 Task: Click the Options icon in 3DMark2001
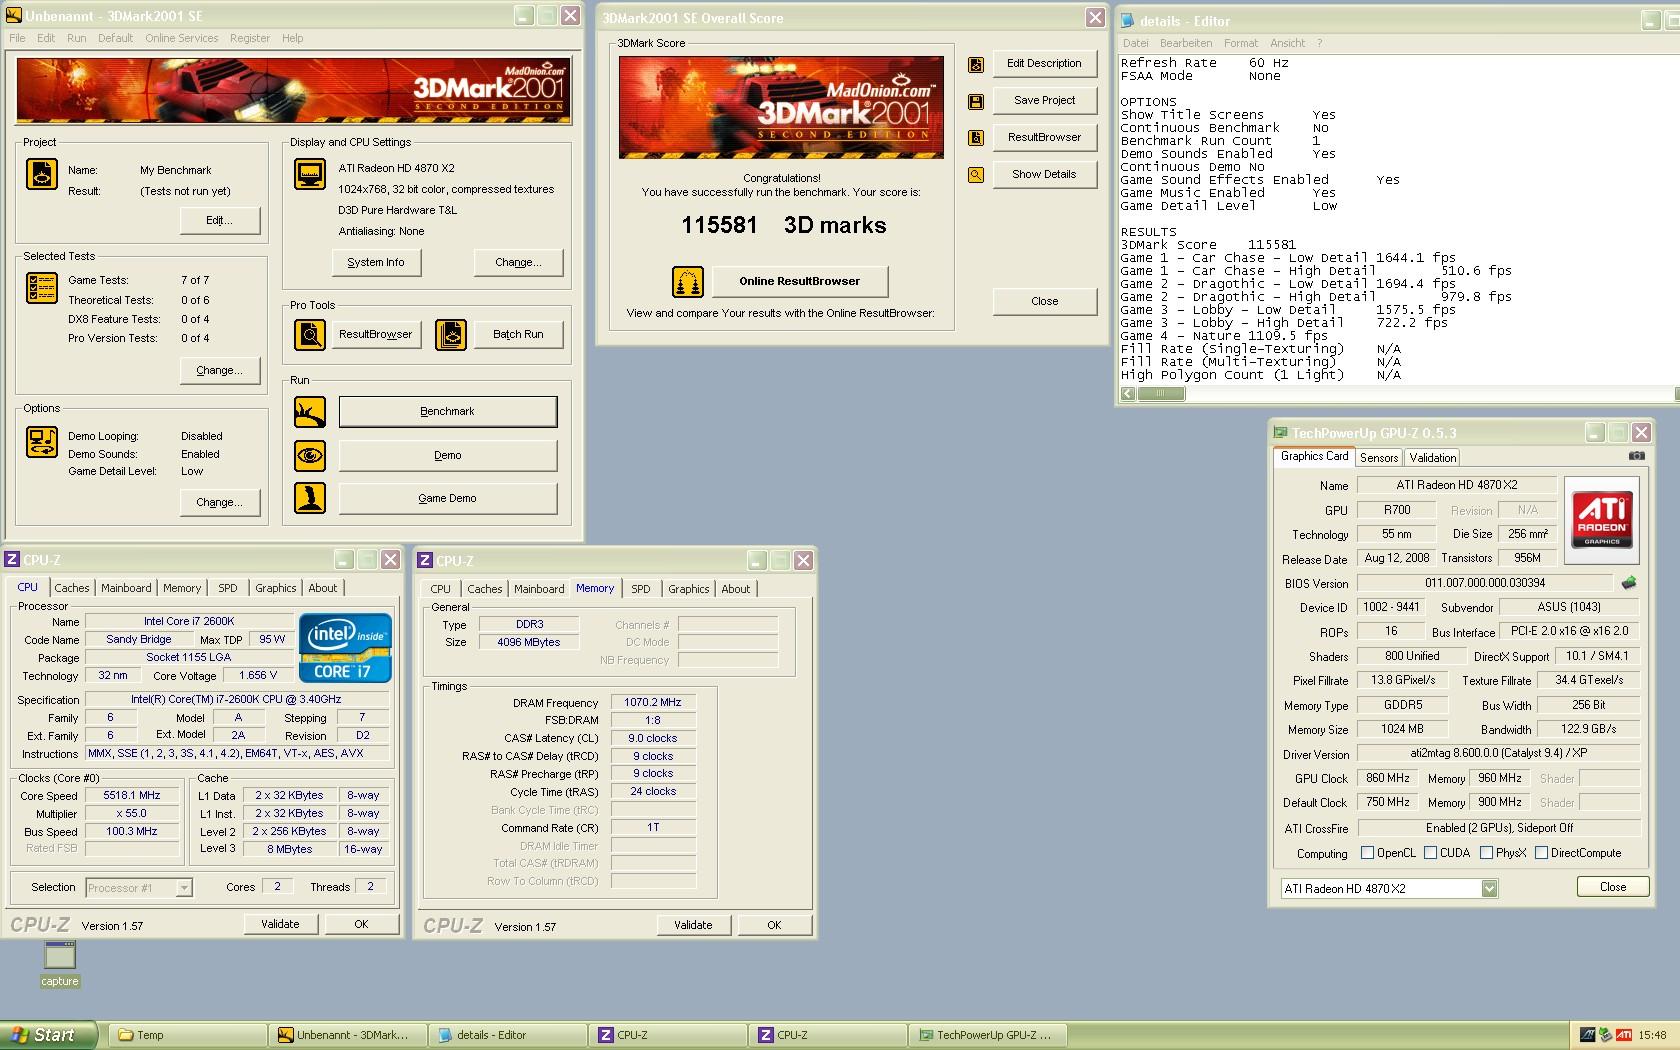[41, 441]
